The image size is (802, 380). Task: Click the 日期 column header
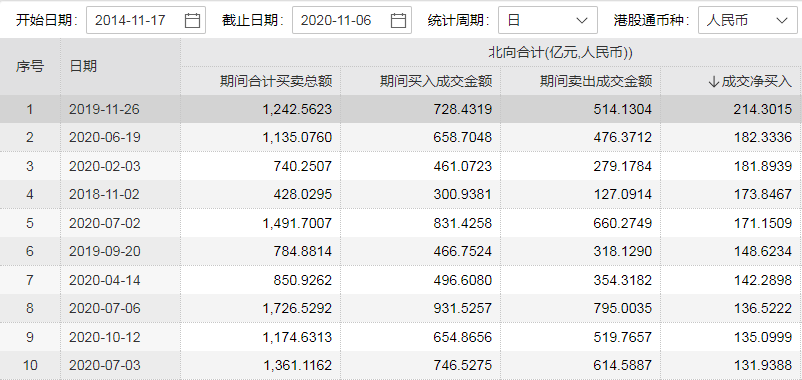(x=83, y=66)
